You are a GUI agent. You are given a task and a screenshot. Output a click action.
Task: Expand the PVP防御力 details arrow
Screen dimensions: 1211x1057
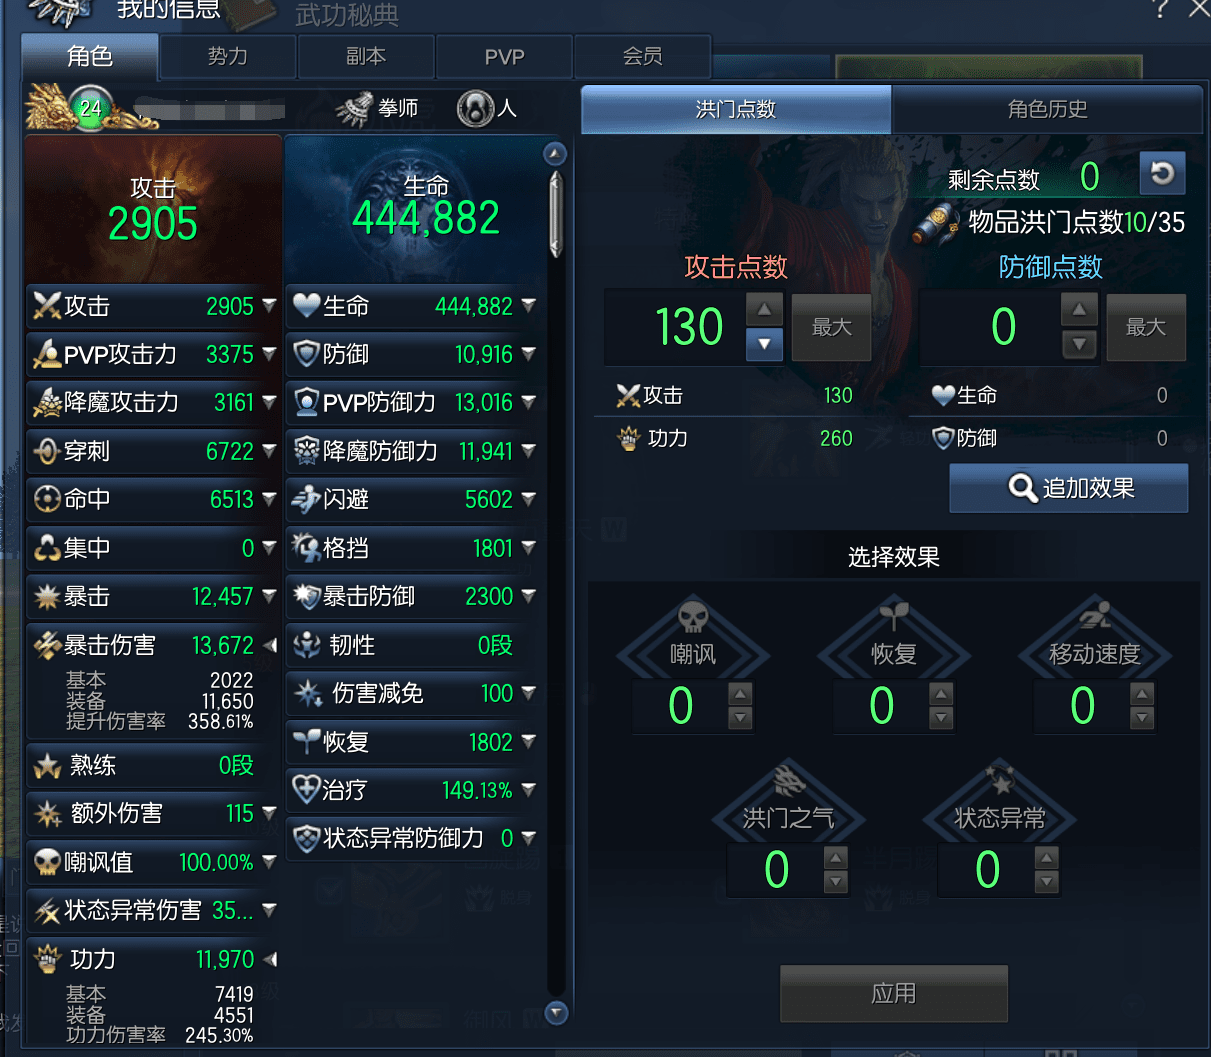(528, 402)
